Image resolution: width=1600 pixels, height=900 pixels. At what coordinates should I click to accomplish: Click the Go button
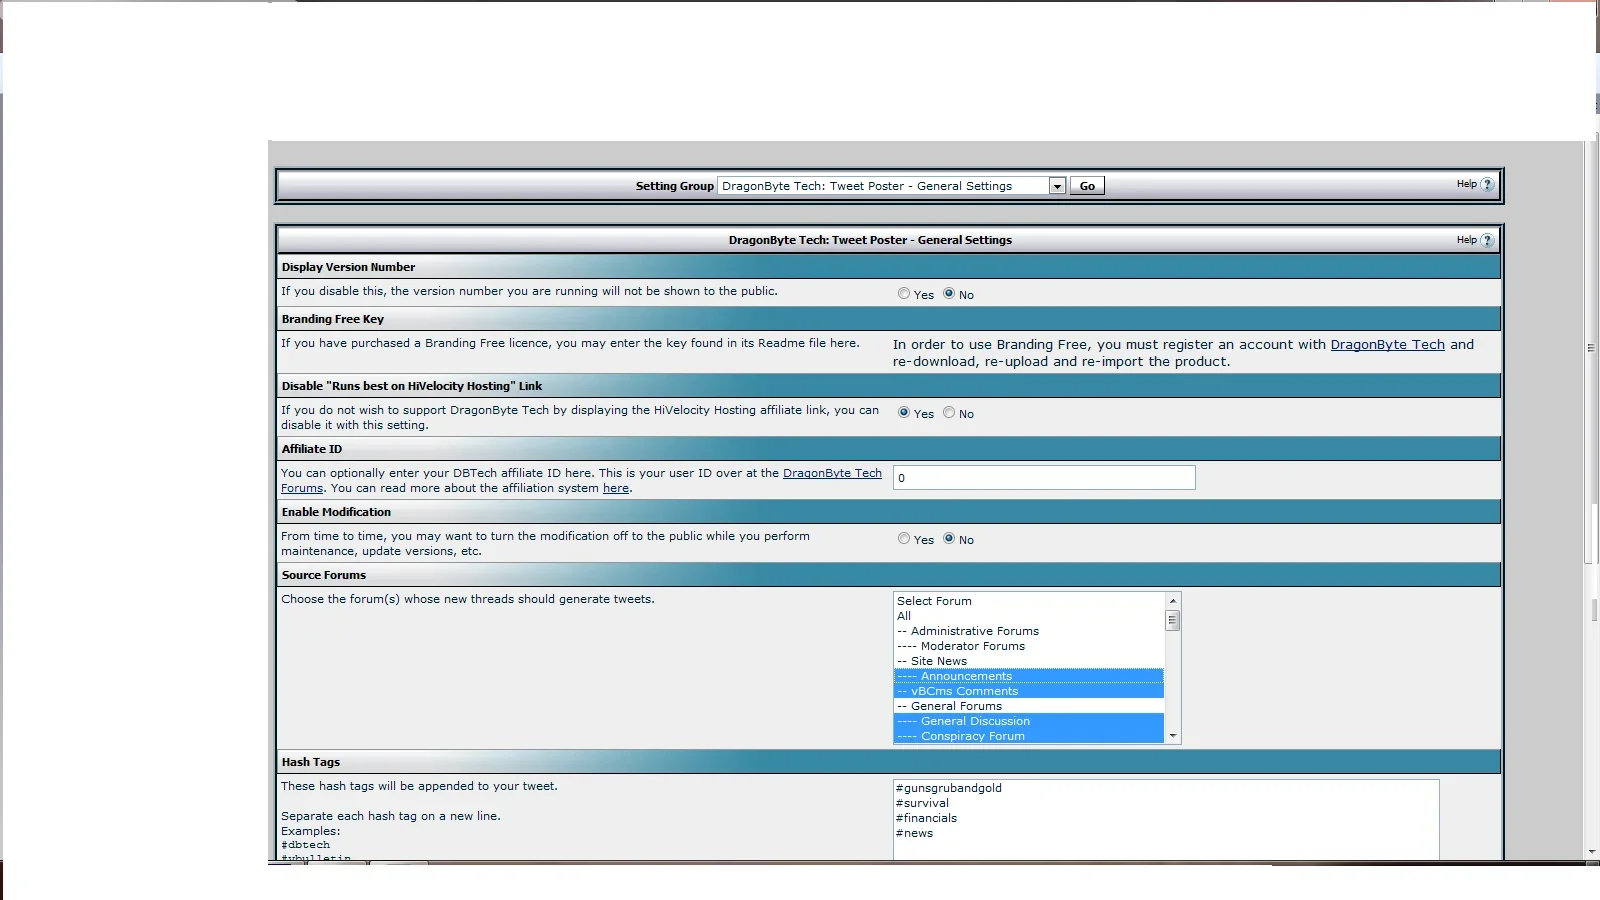1087,186
